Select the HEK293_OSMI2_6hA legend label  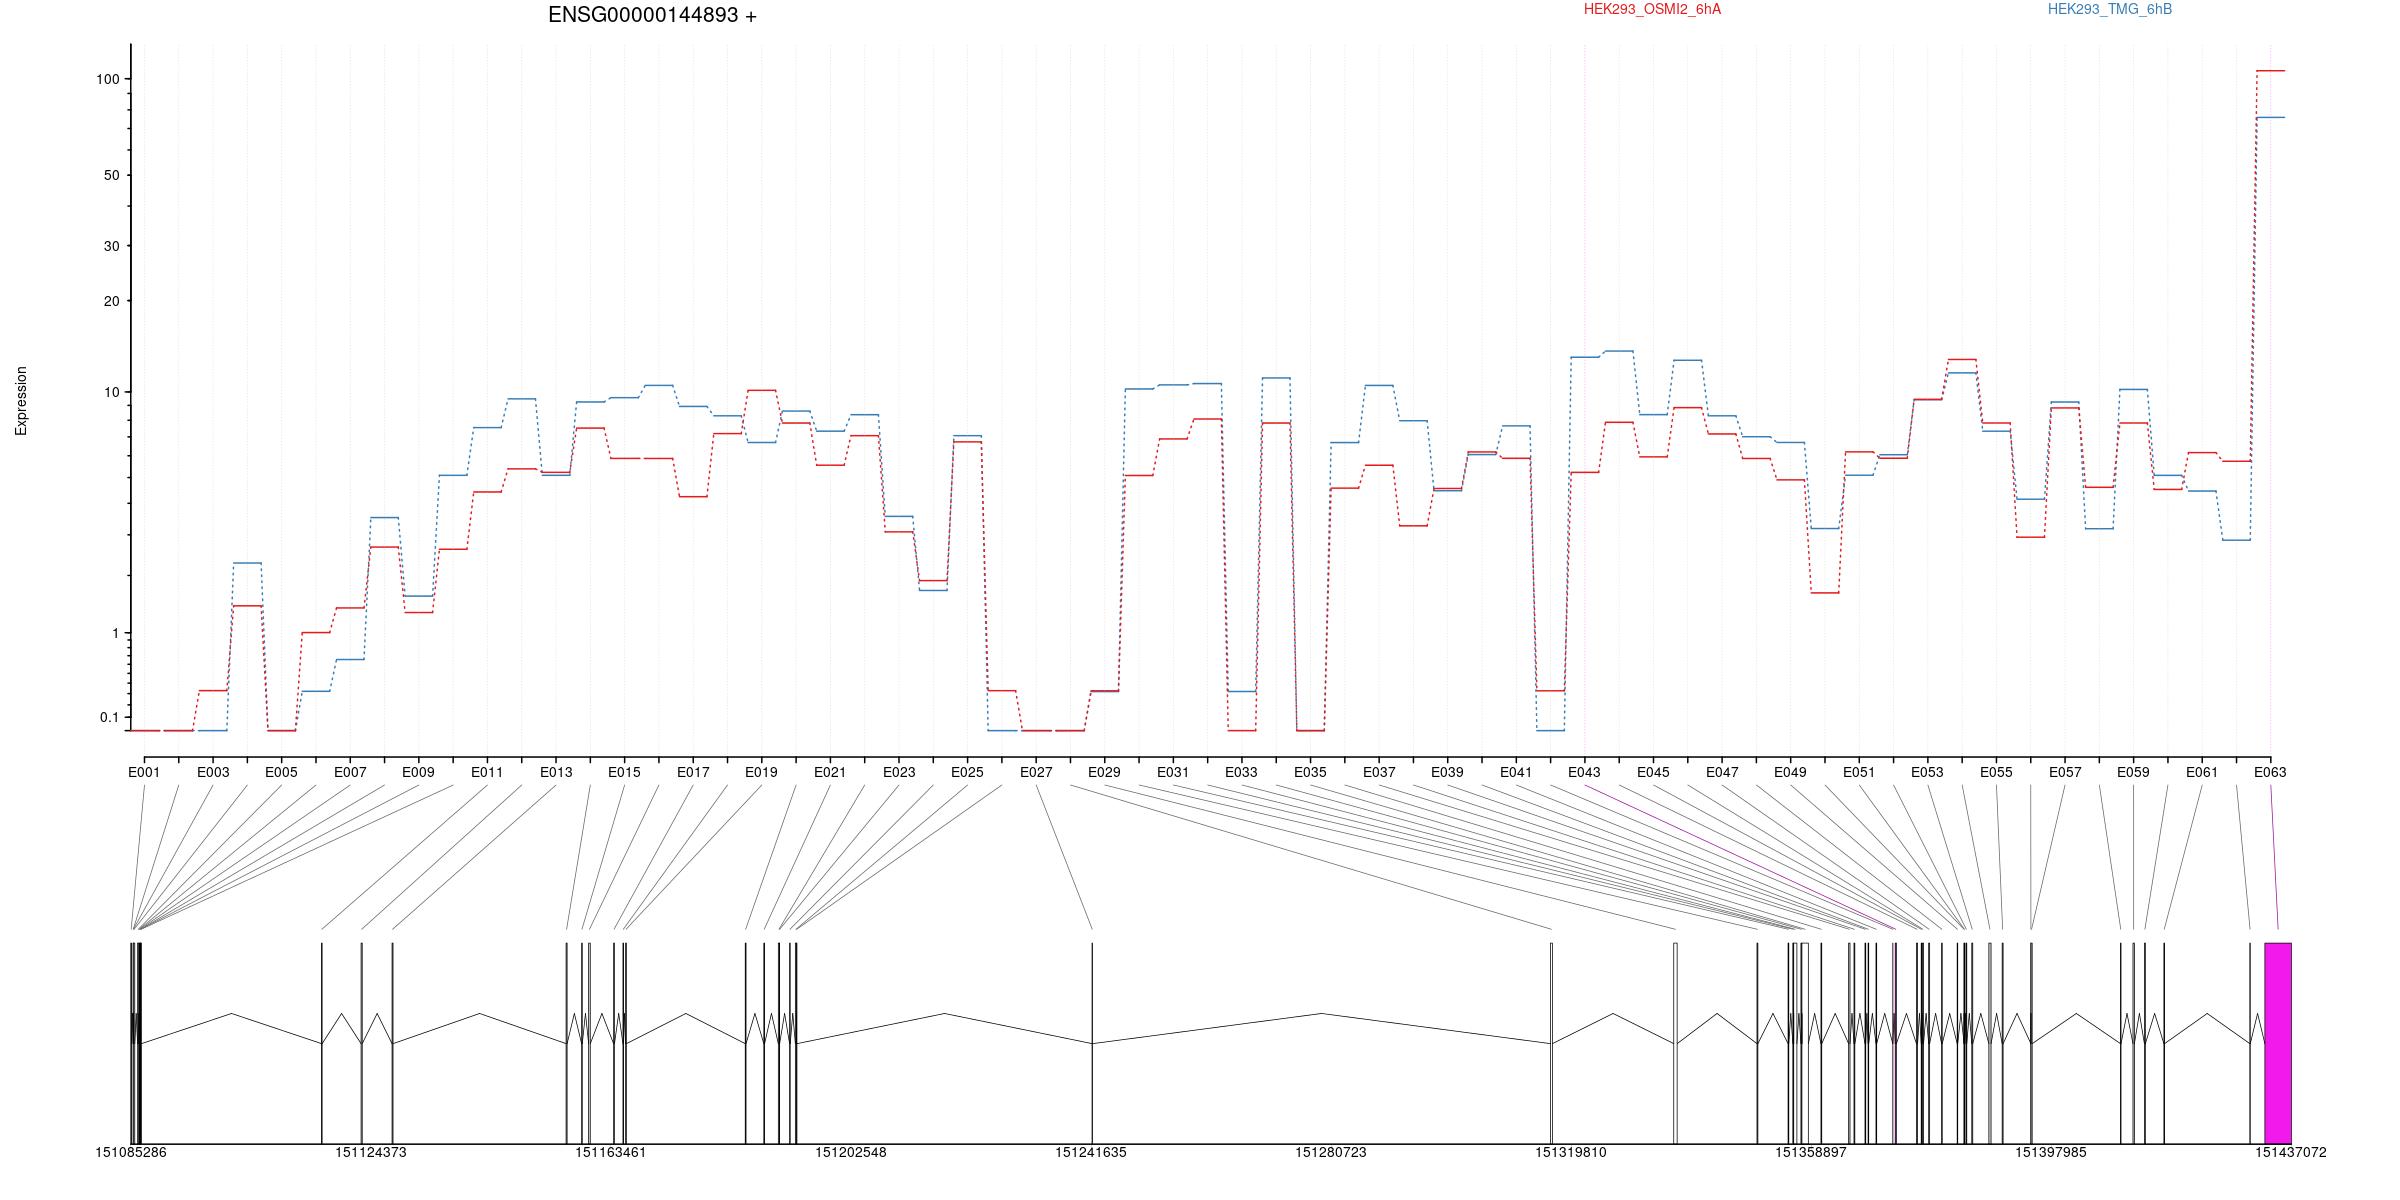point(1652,9)
